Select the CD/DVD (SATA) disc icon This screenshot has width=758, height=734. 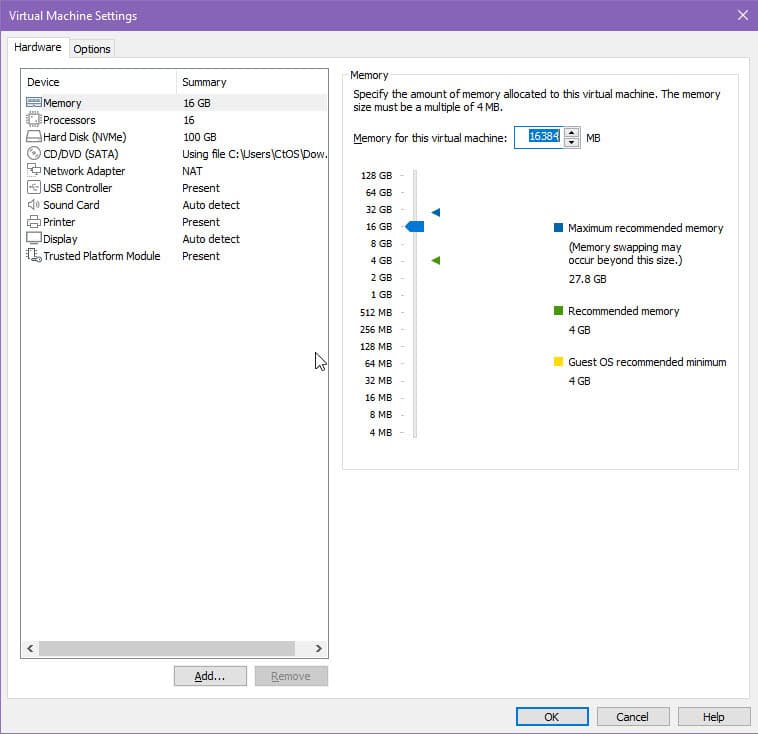tap(34, 154)
